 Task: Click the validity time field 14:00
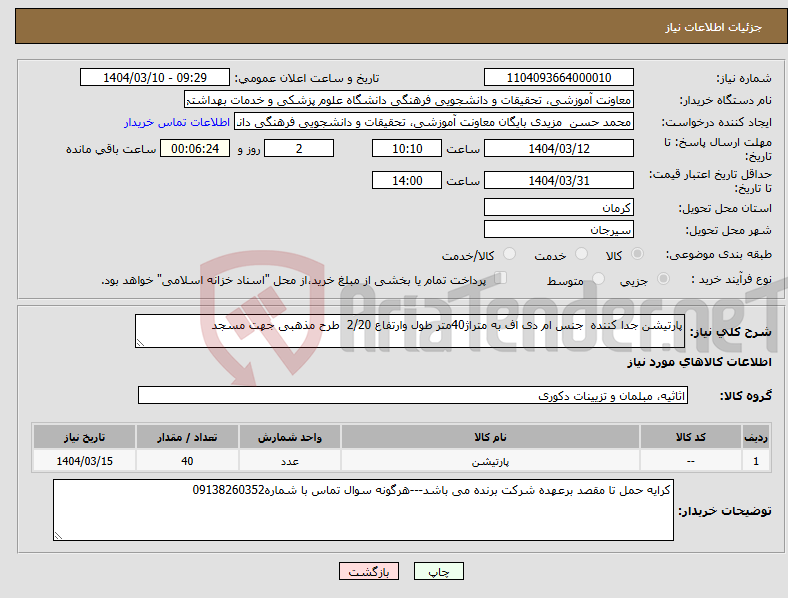(407, 180)
